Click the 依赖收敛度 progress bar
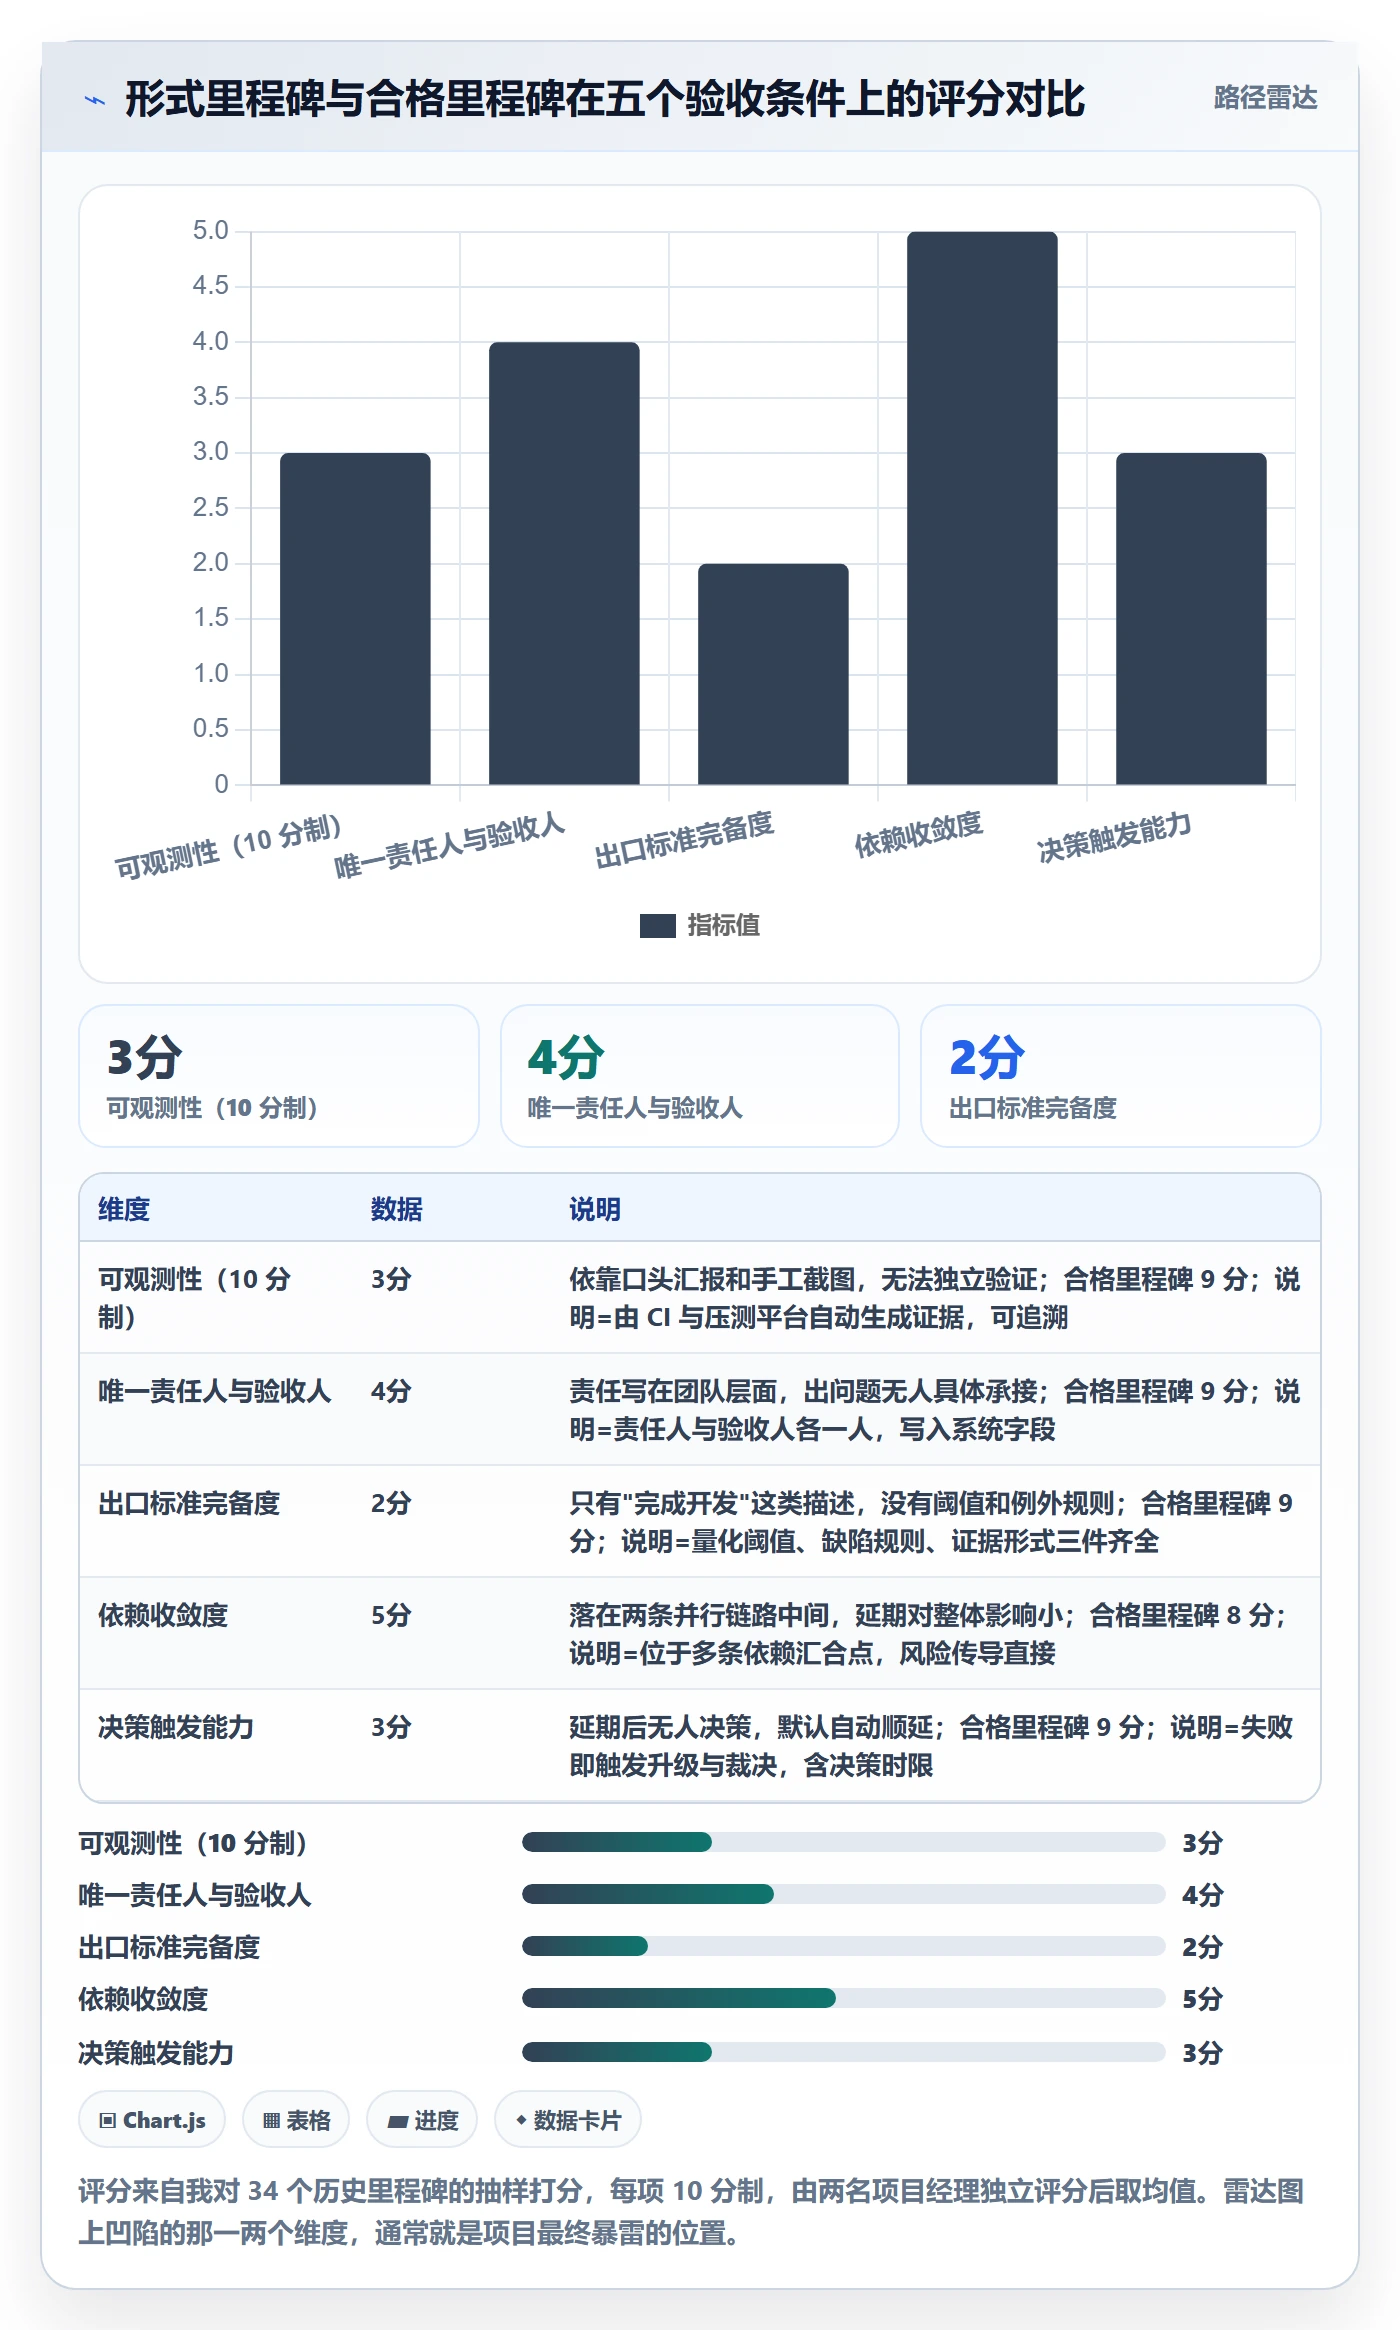 pyautogui.click(x=844, y=1998)
